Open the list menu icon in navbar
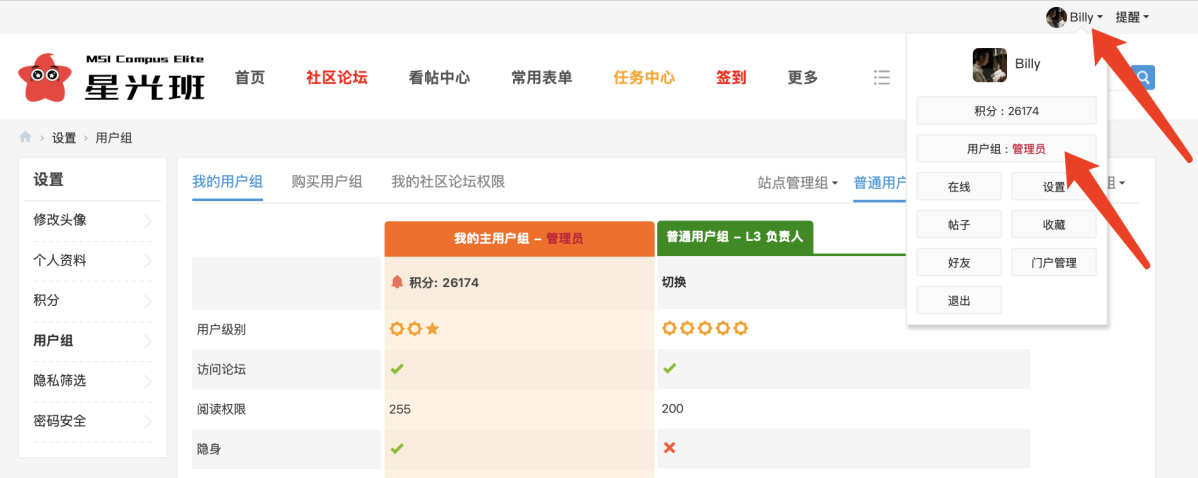Screen dimensions: 1198x478 tap(881, 77)
